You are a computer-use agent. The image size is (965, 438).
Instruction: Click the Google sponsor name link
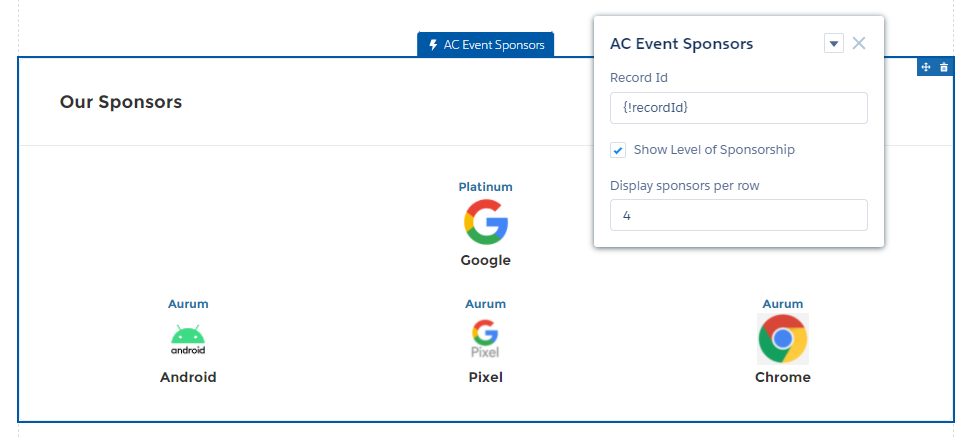[485, 260]
